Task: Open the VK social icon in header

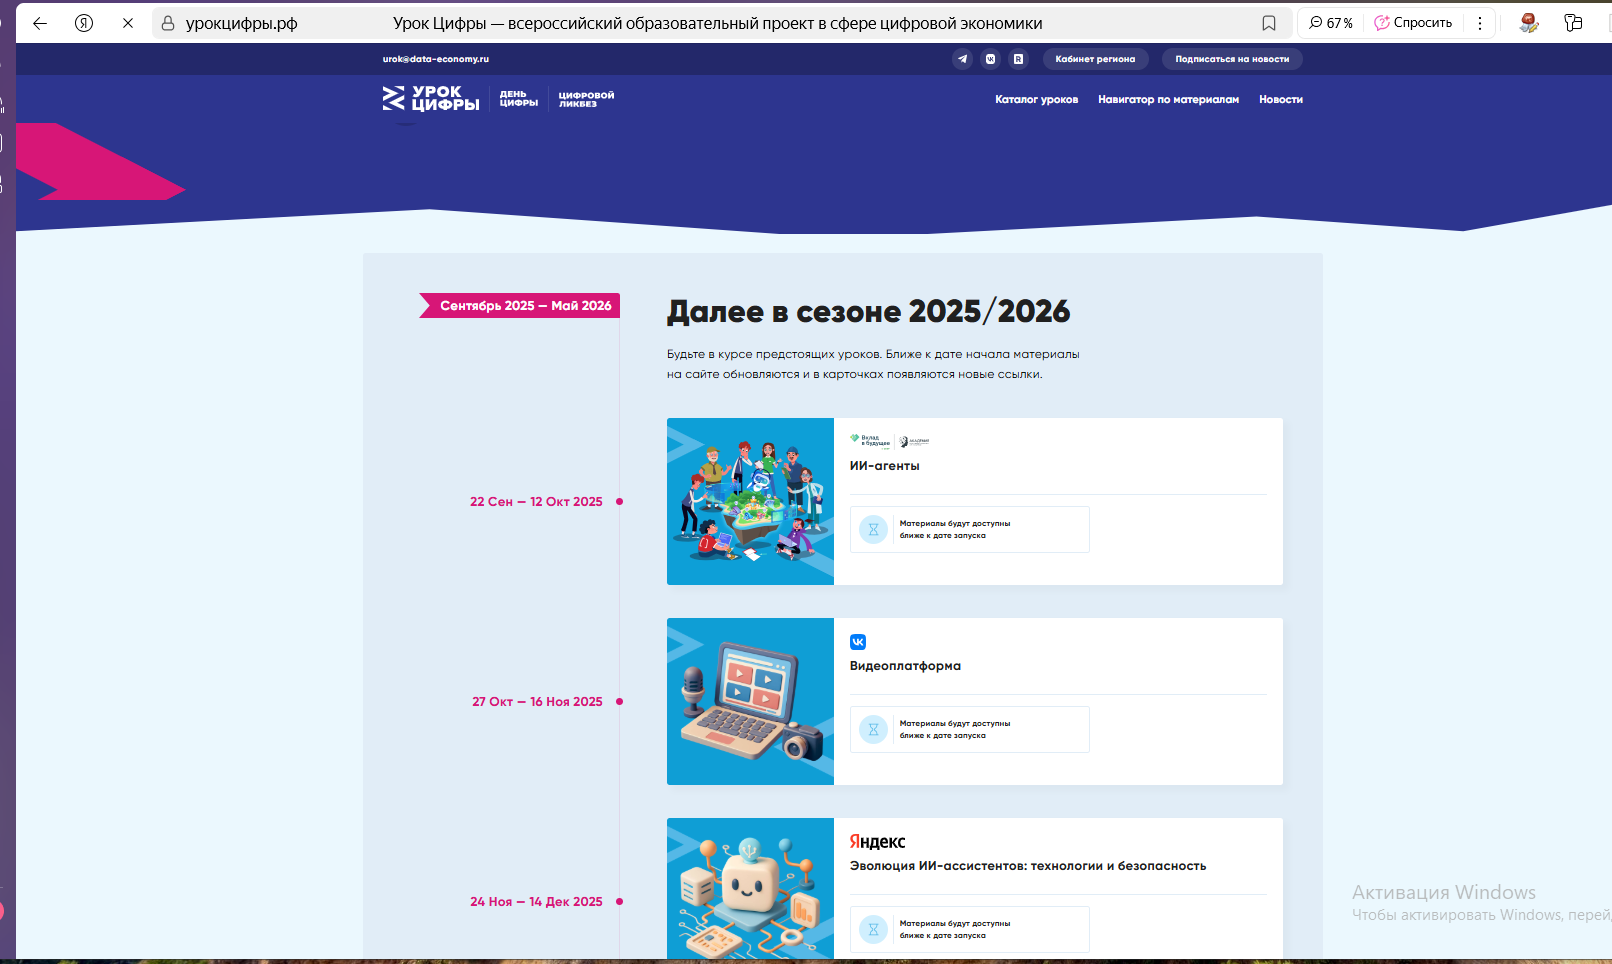Action: (990, 59)
